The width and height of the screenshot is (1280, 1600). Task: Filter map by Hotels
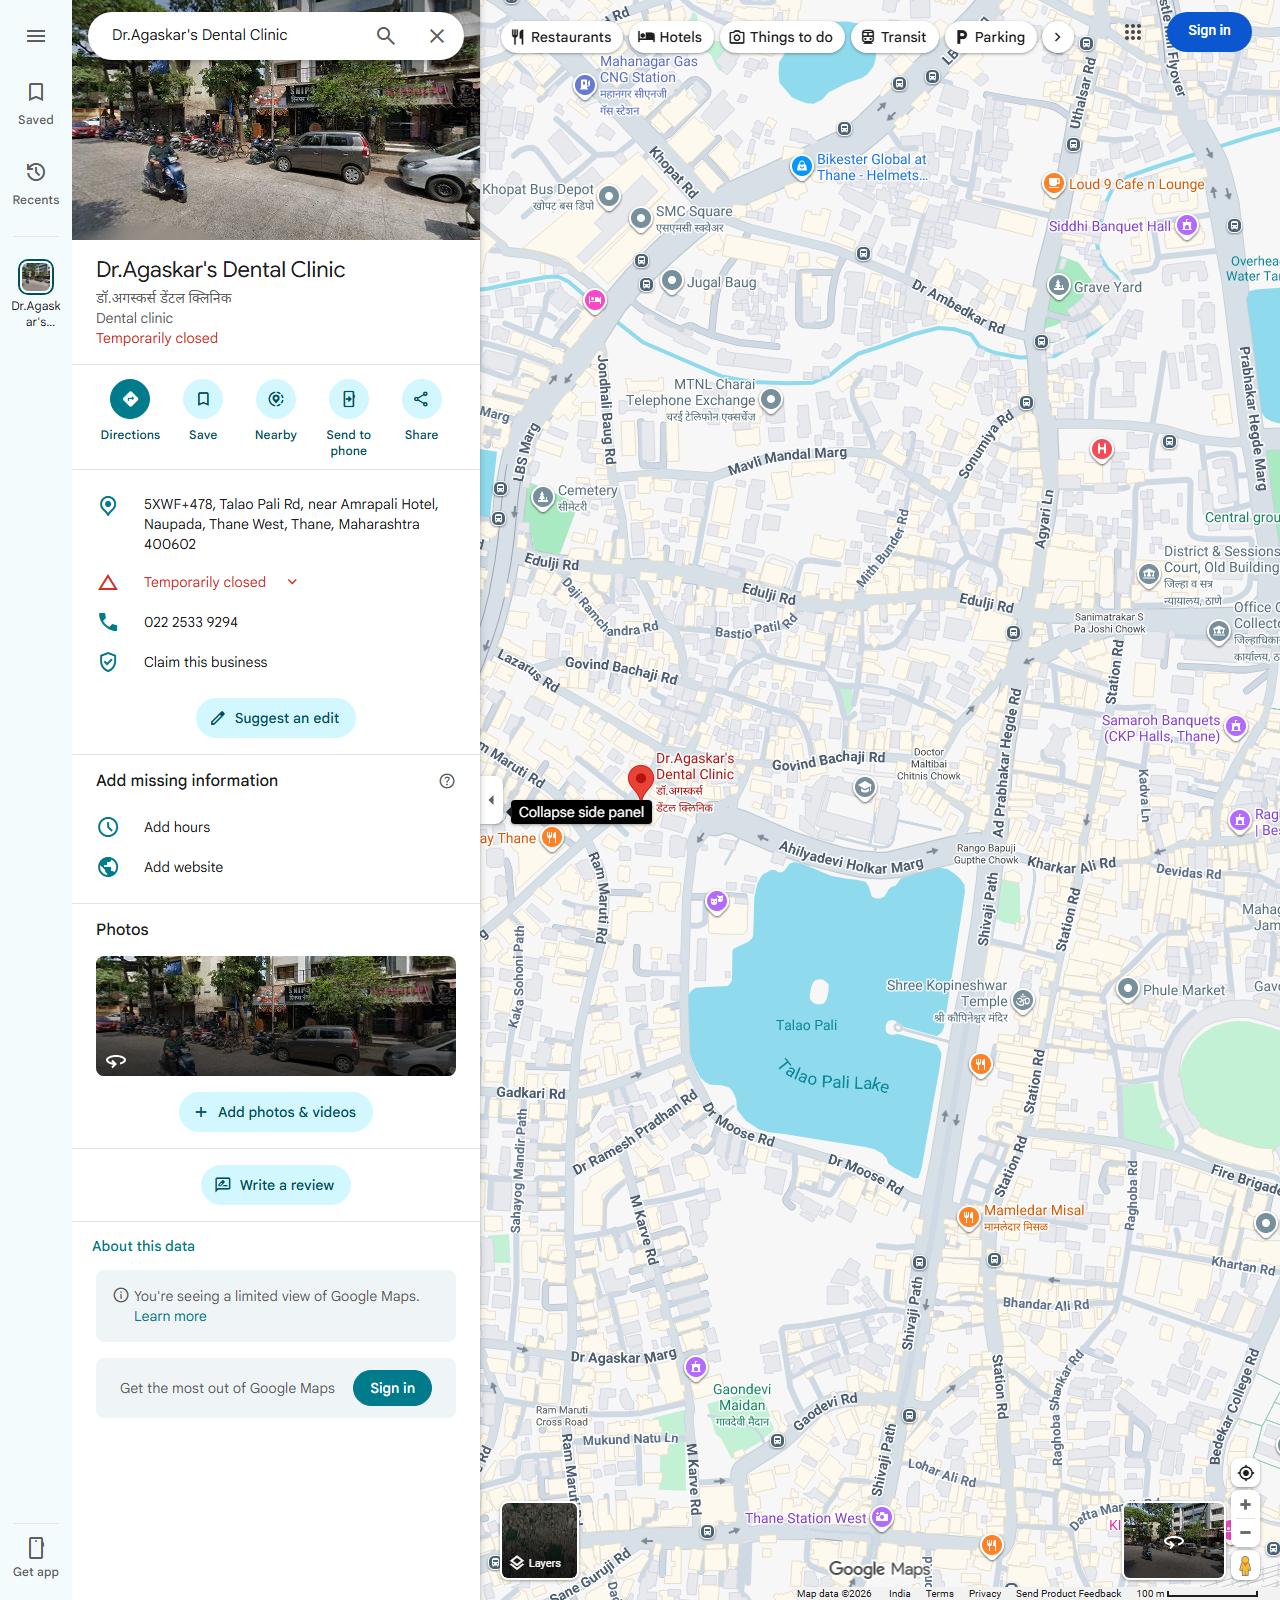coord(670,37)
